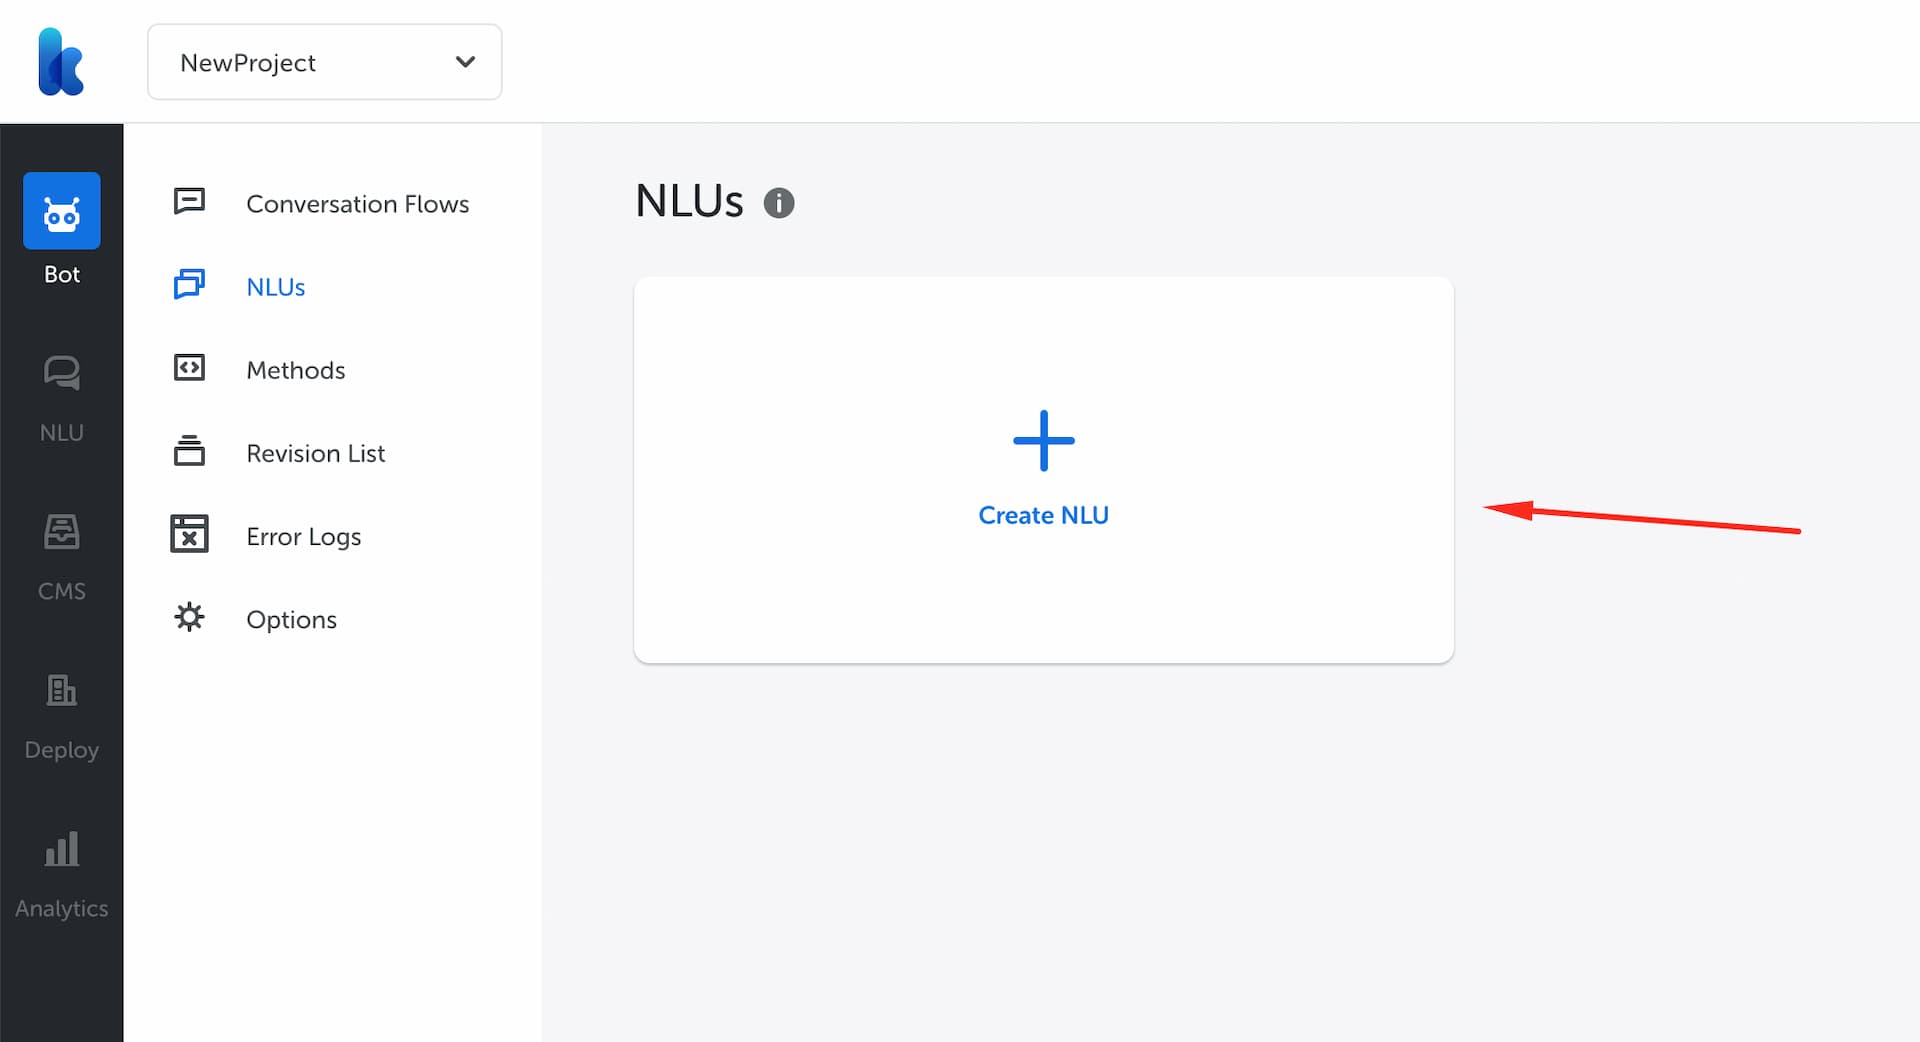Click the Options gear icon

coord(189,617)
